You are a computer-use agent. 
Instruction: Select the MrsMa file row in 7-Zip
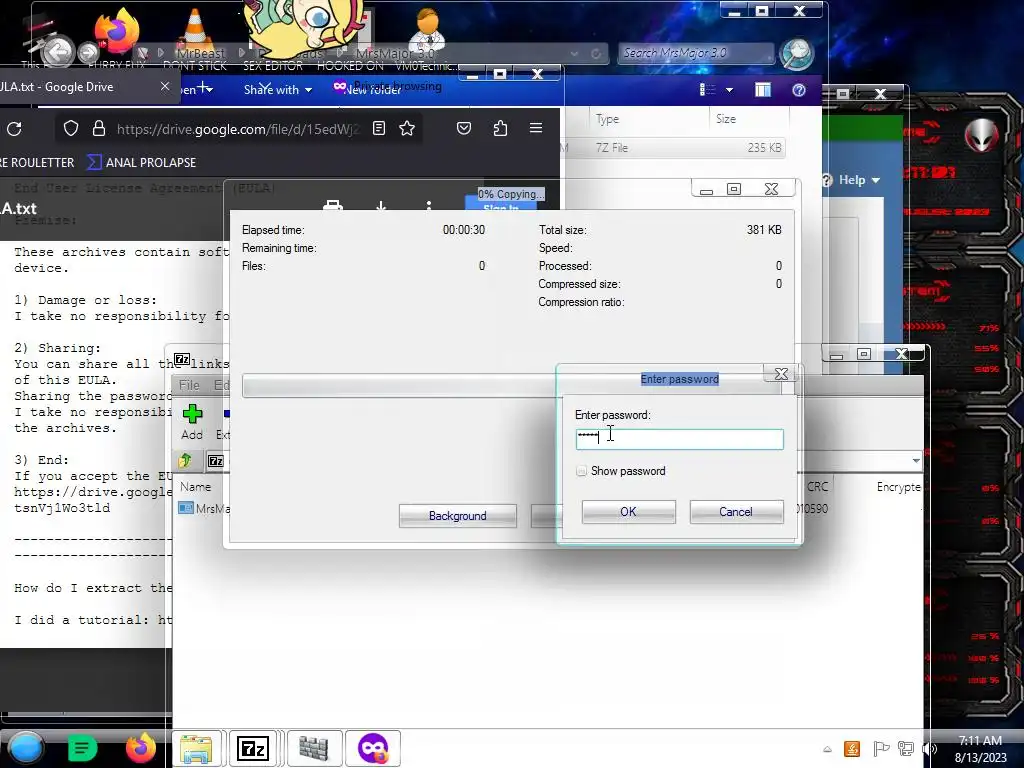click(x=204, y=508)
